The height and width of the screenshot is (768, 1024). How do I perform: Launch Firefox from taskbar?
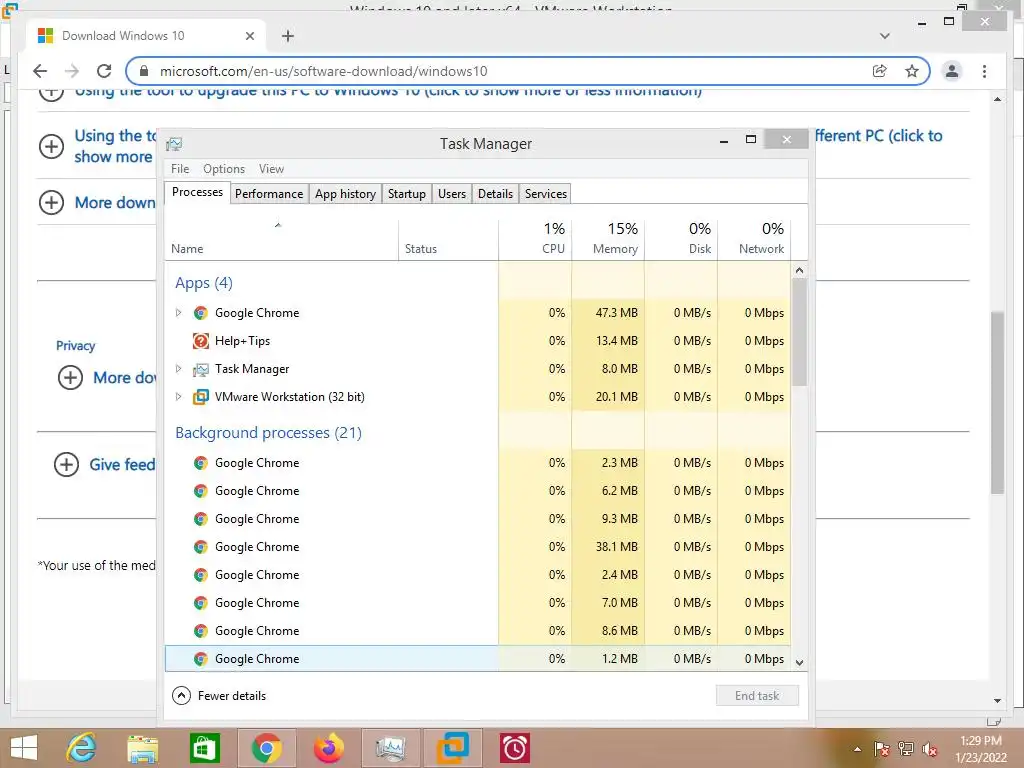pyautogui.click(x=328, y=748)
